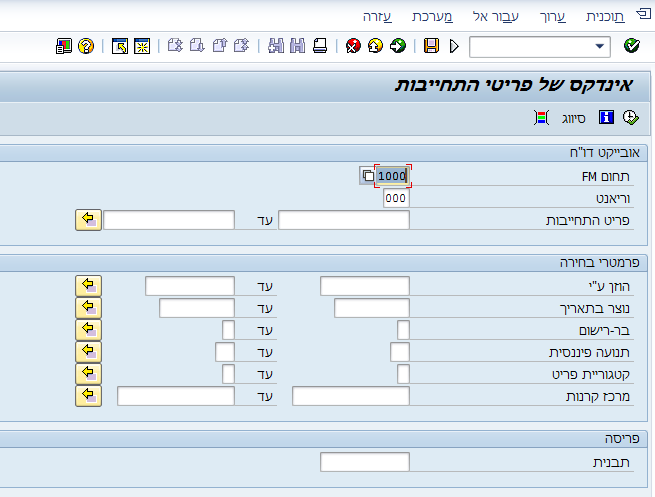Screen dimensions: 655x497
Task: Go to Previous Page icon
Action: point(219,46)
